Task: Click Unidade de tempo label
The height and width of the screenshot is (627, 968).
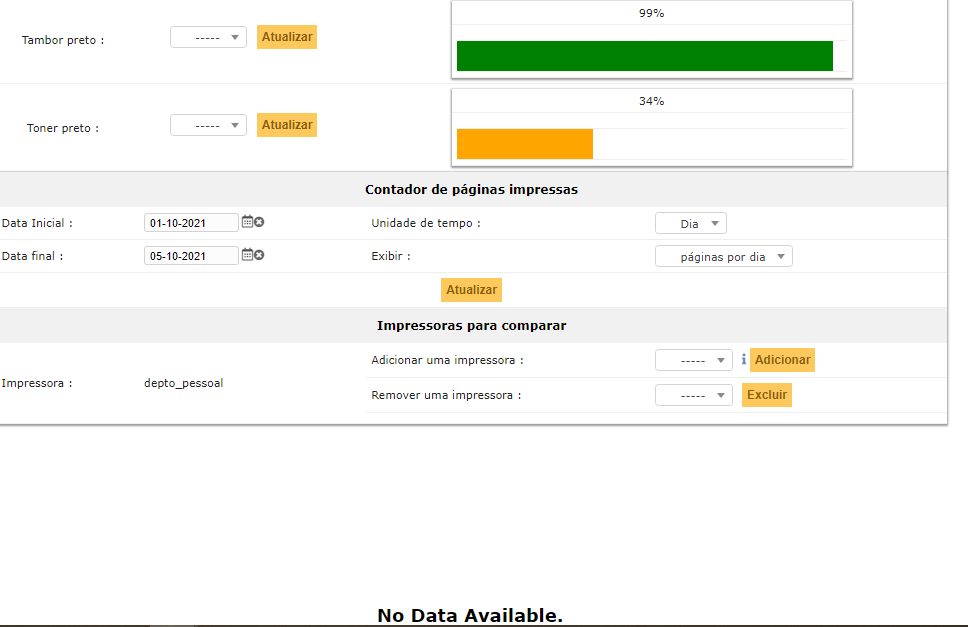Action: tap(426, 223)
